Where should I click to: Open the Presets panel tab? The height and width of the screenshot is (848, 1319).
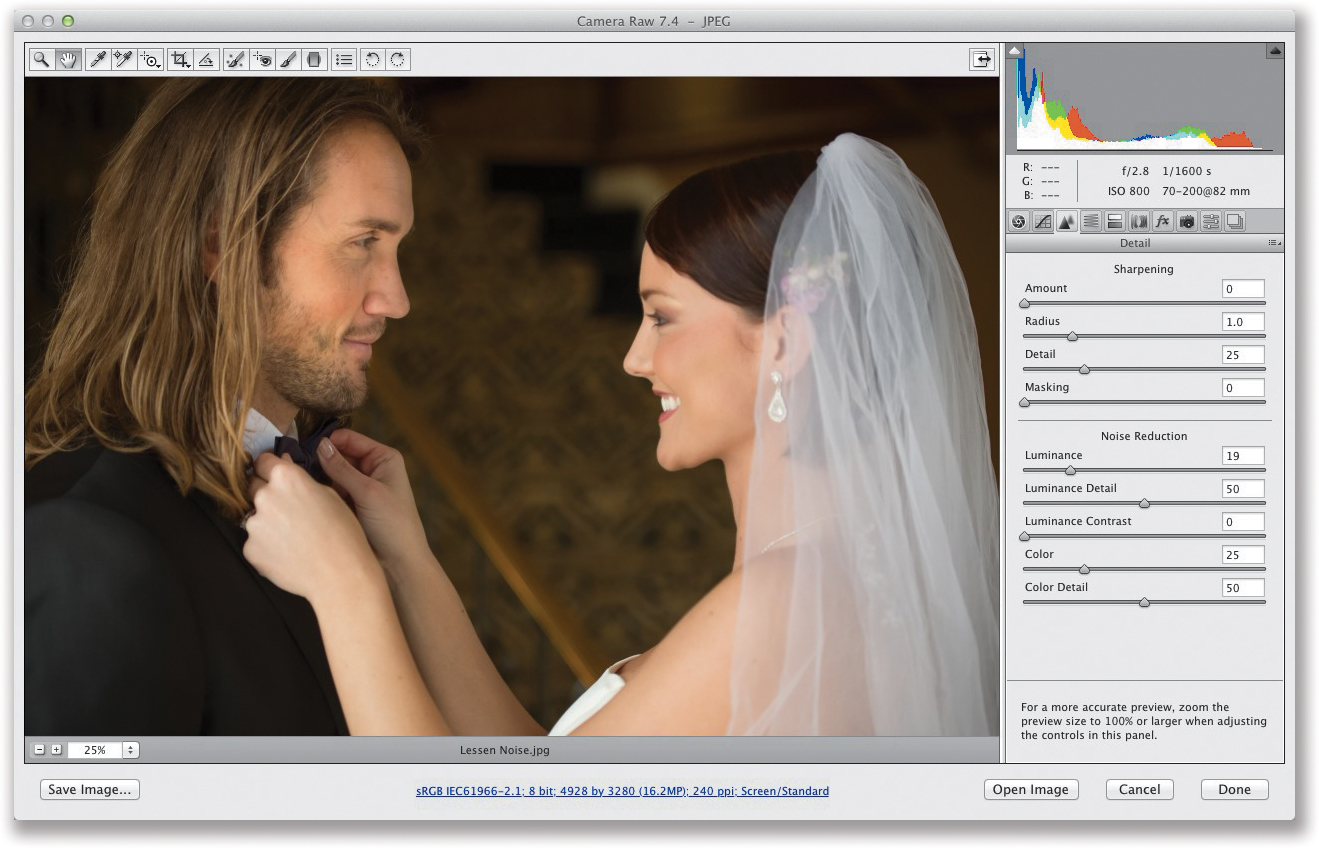point(1211,222)
